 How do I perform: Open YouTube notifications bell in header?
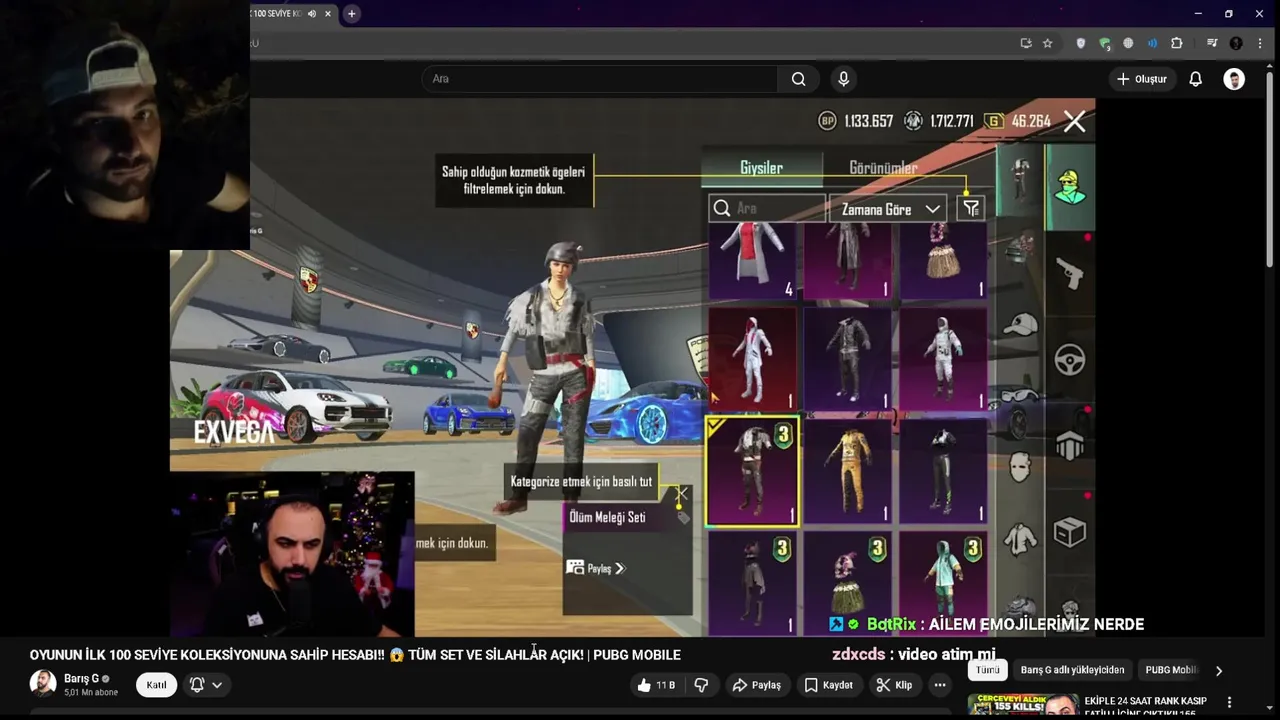[1195, 79]
